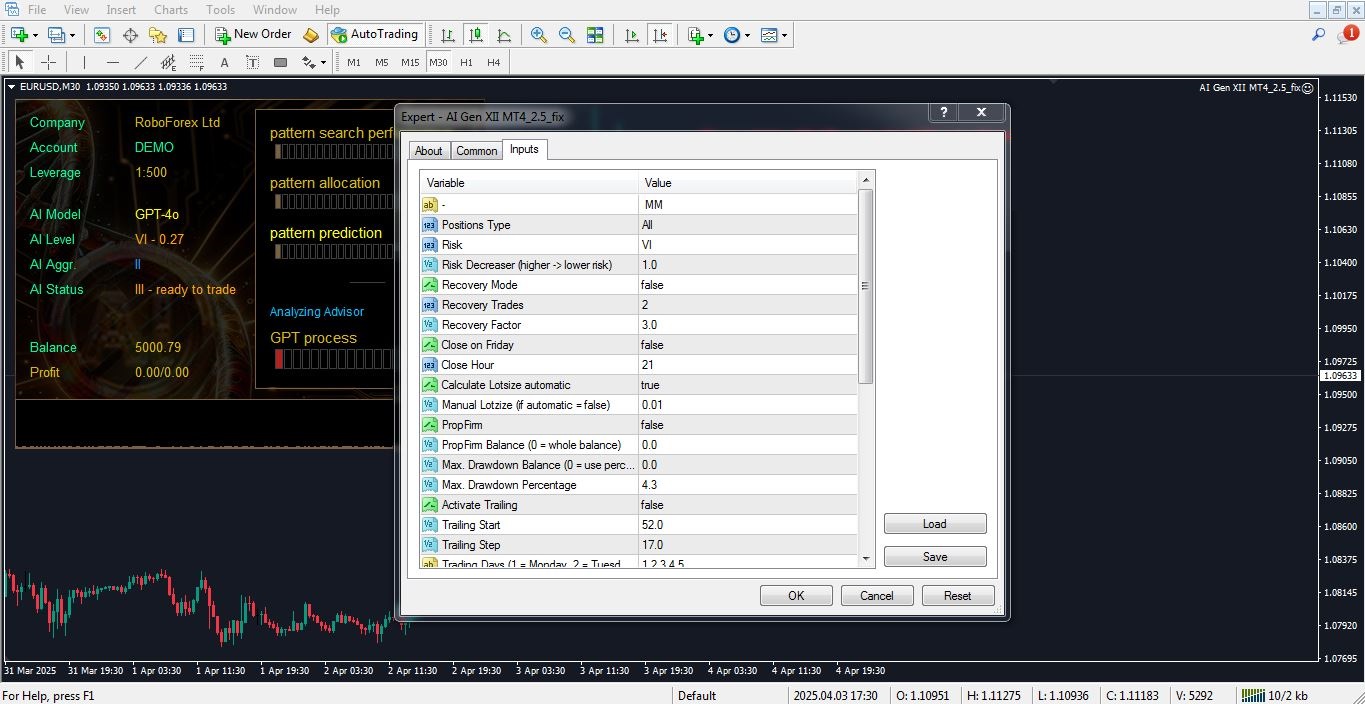
Task: Open the indicators list dropdown
Action: coord(700,35)
